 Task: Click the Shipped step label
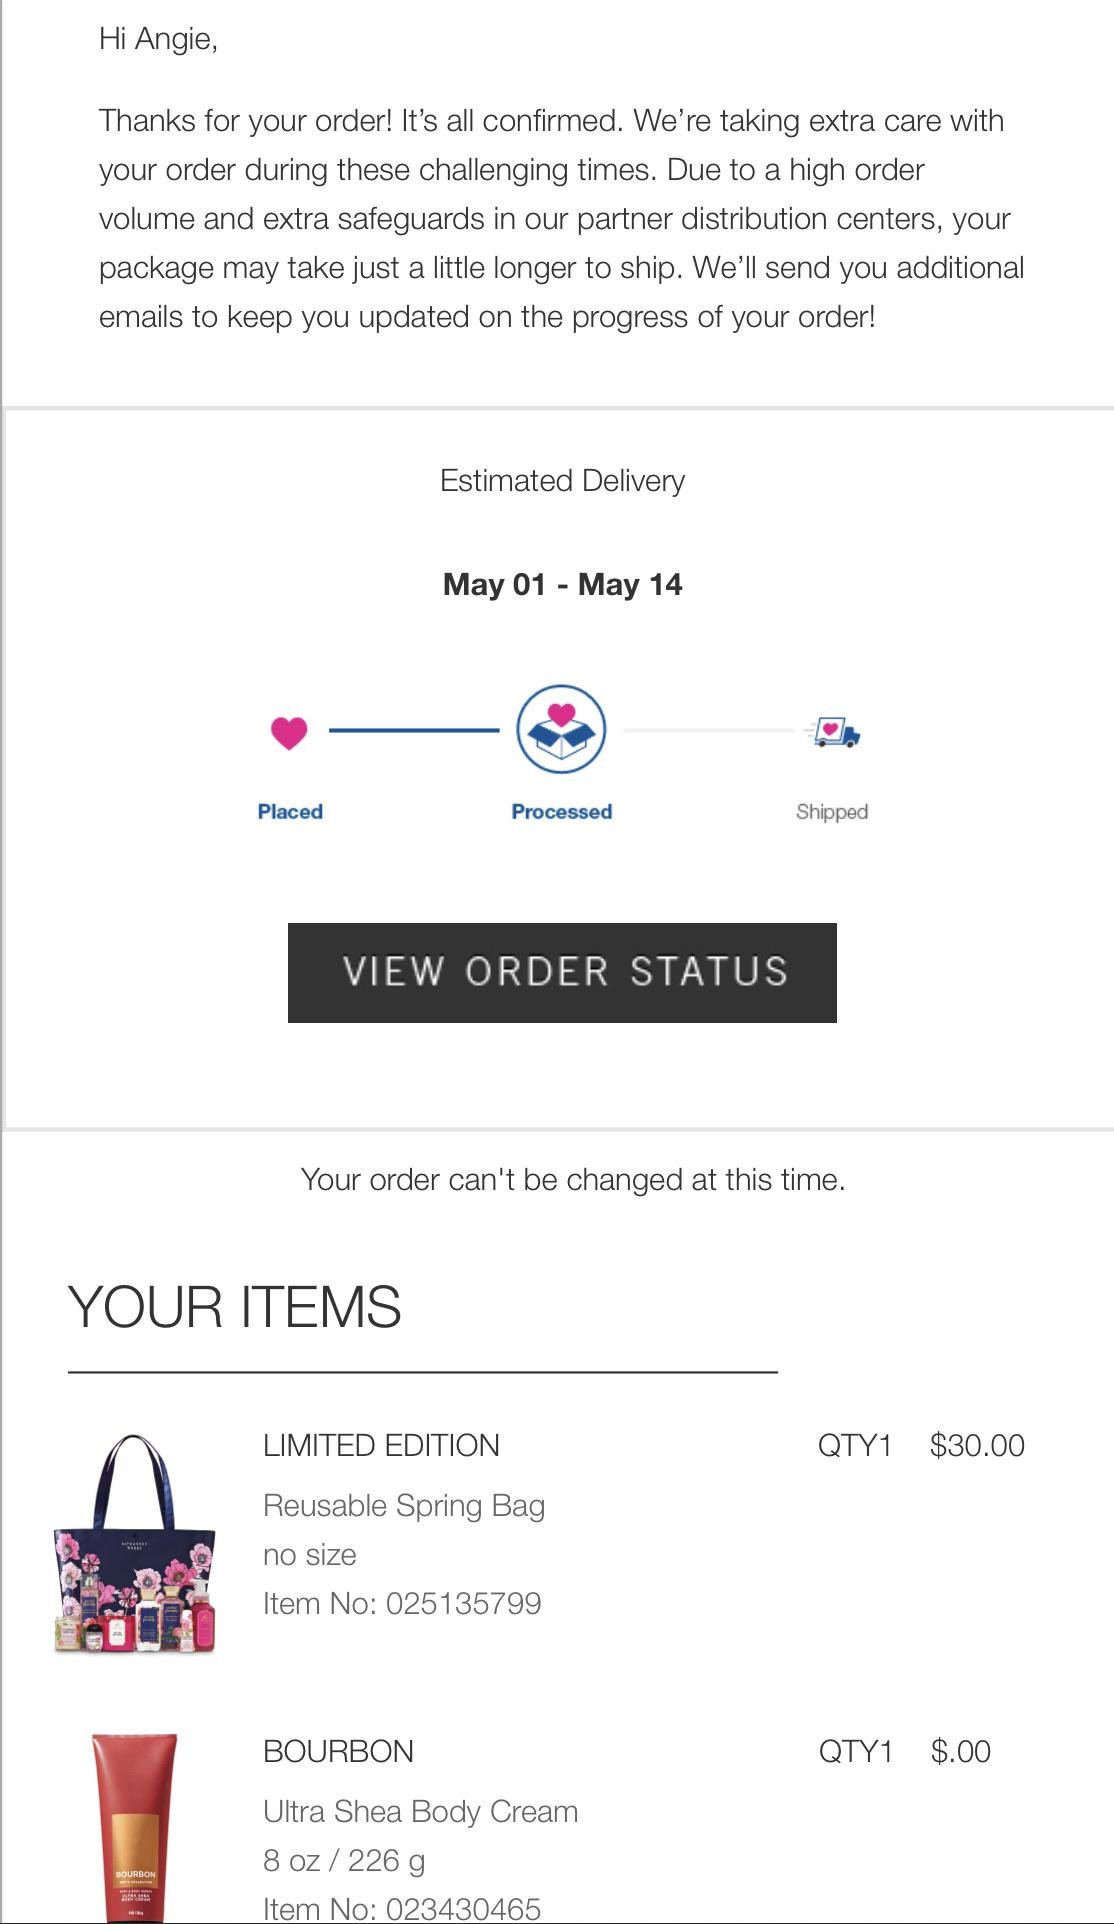(832, 811)
